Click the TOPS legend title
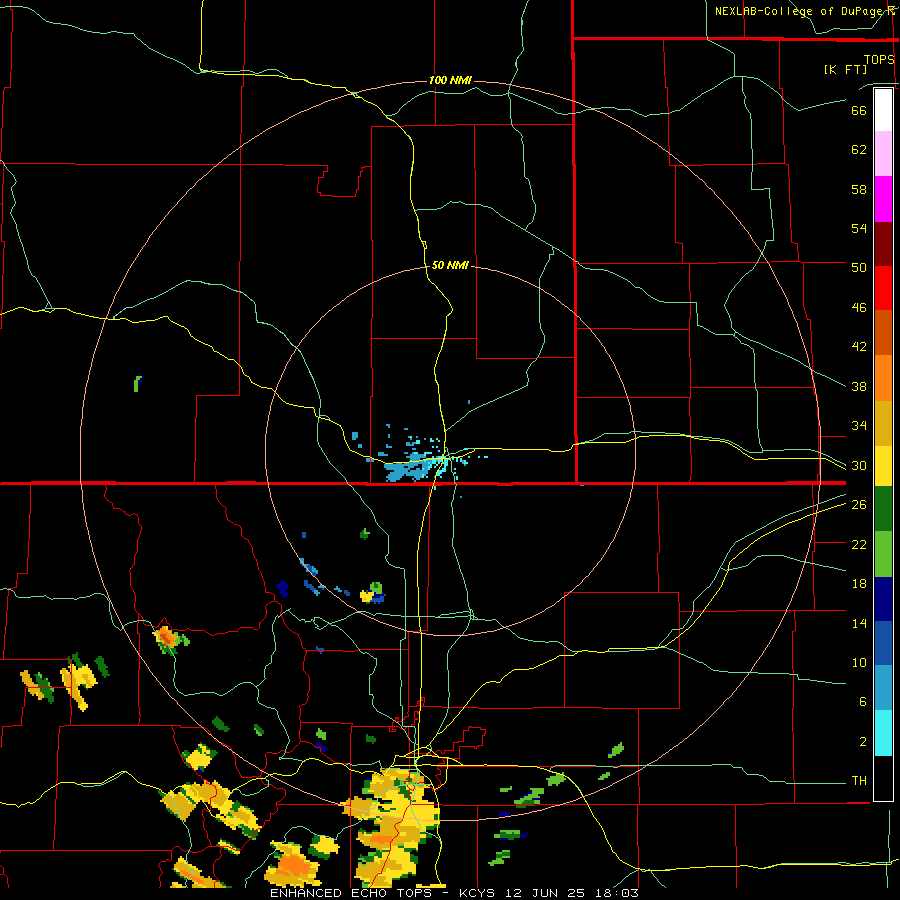 point(879,59)
